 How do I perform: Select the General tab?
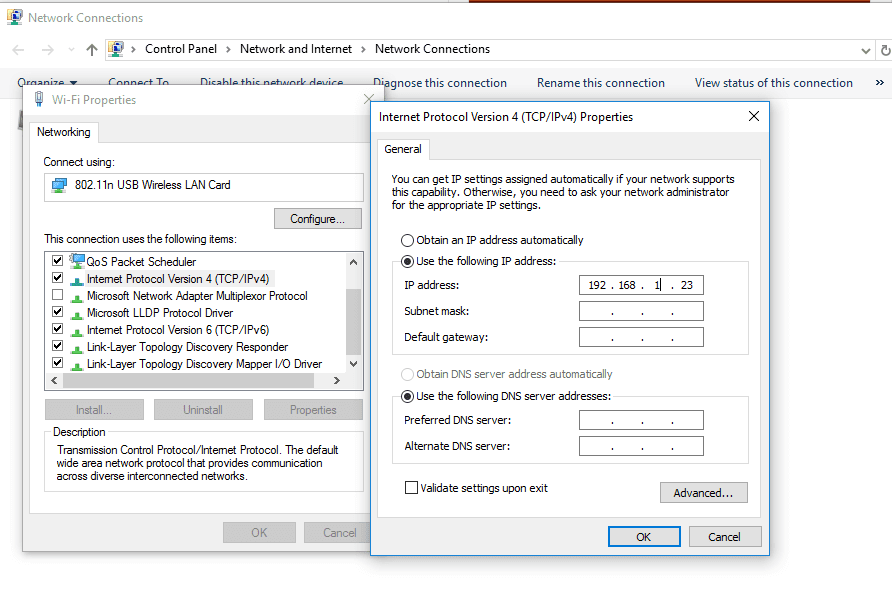(403, 148)
